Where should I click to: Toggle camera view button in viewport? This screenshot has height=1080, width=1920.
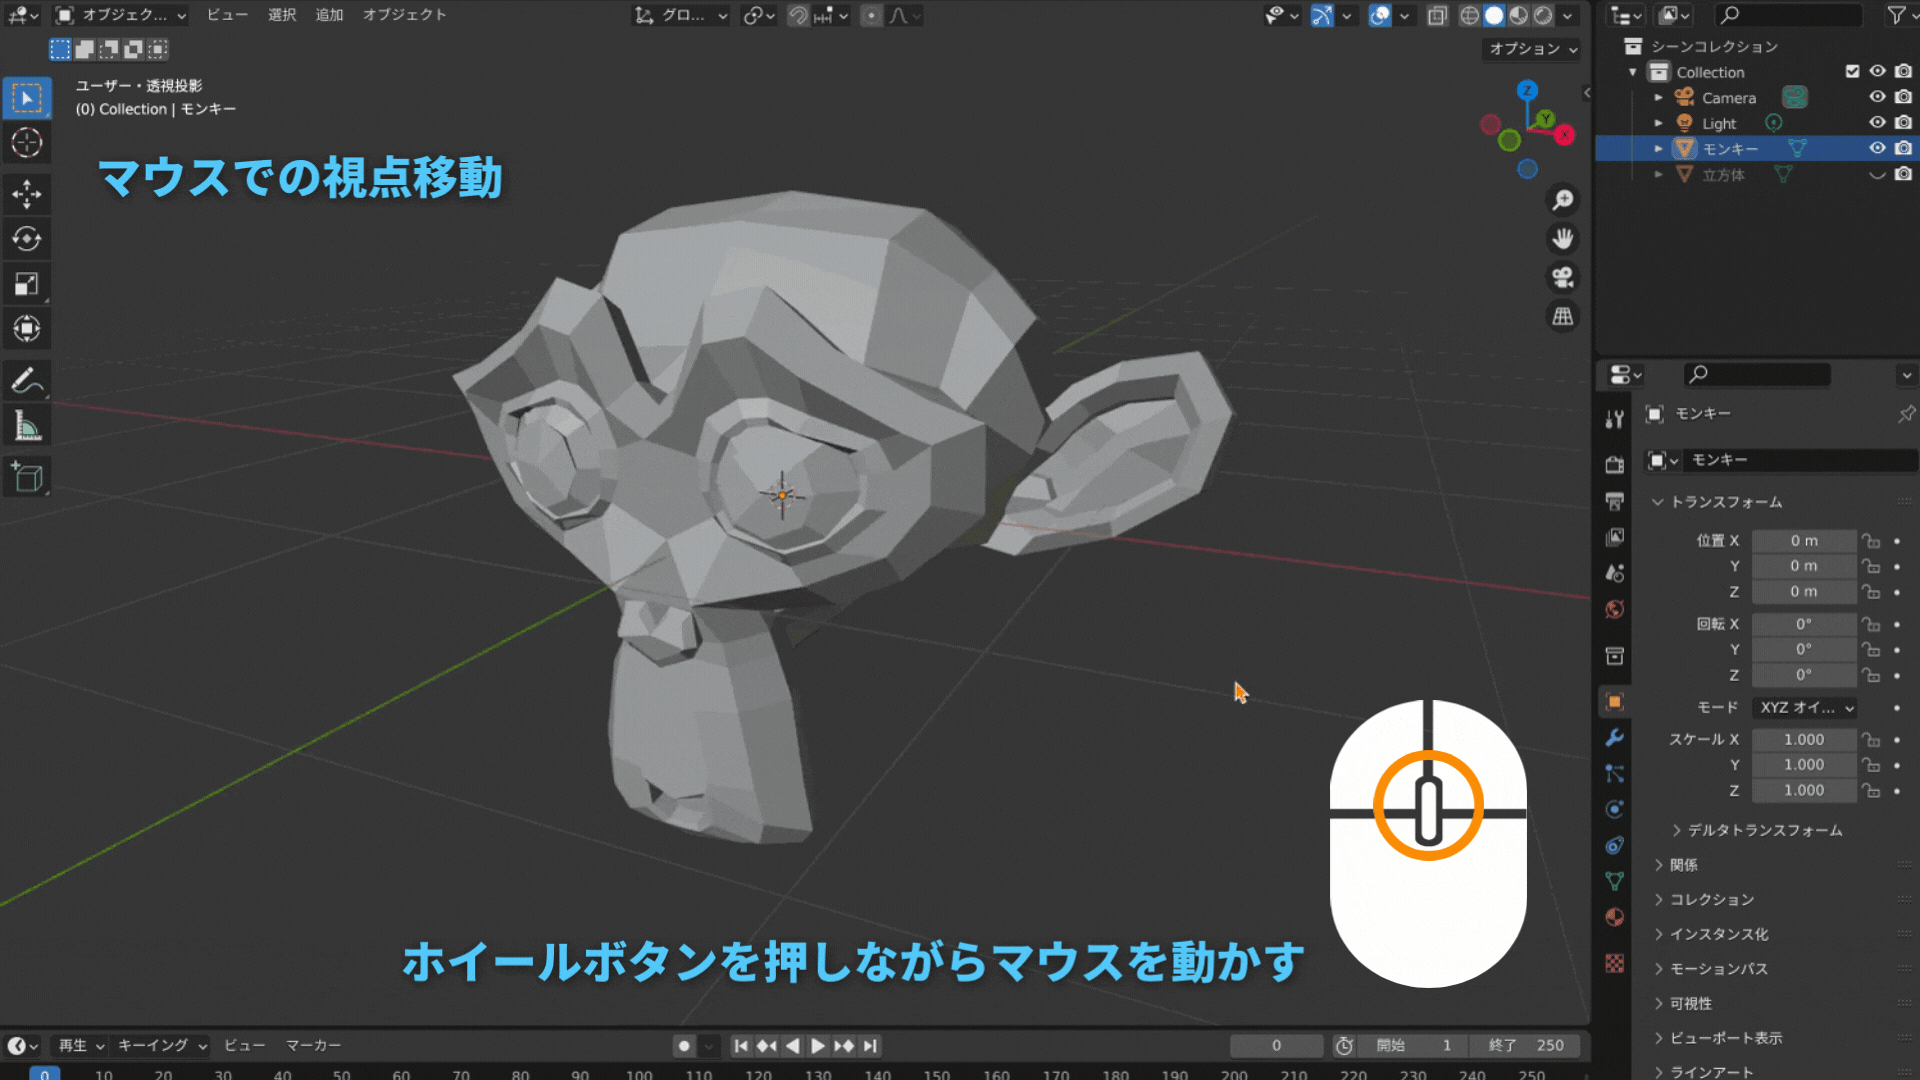tap(1562, 277)
